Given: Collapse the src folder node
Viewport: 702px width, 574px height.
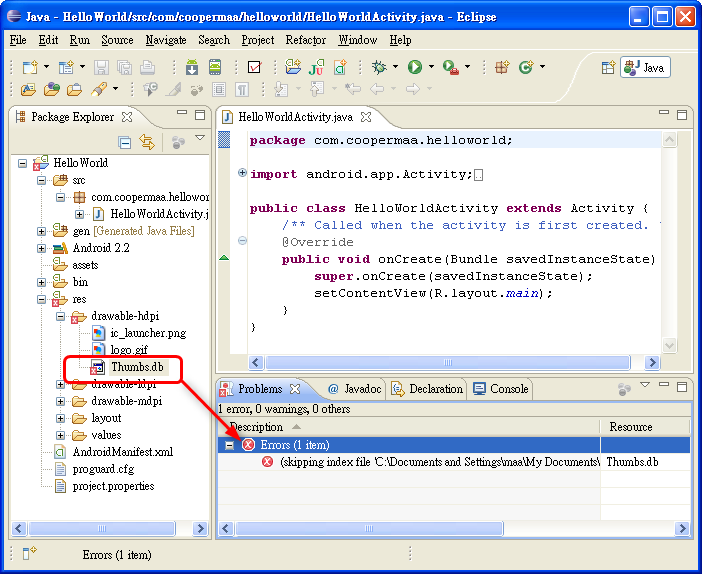Looking at the screenshot, I should 41,180.
